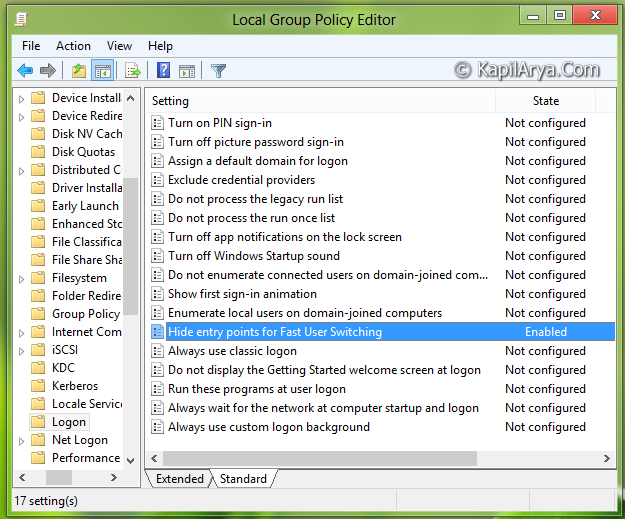
Task: Toggle Show/Hide Console Tree icon
Action: tap(101, 70)
